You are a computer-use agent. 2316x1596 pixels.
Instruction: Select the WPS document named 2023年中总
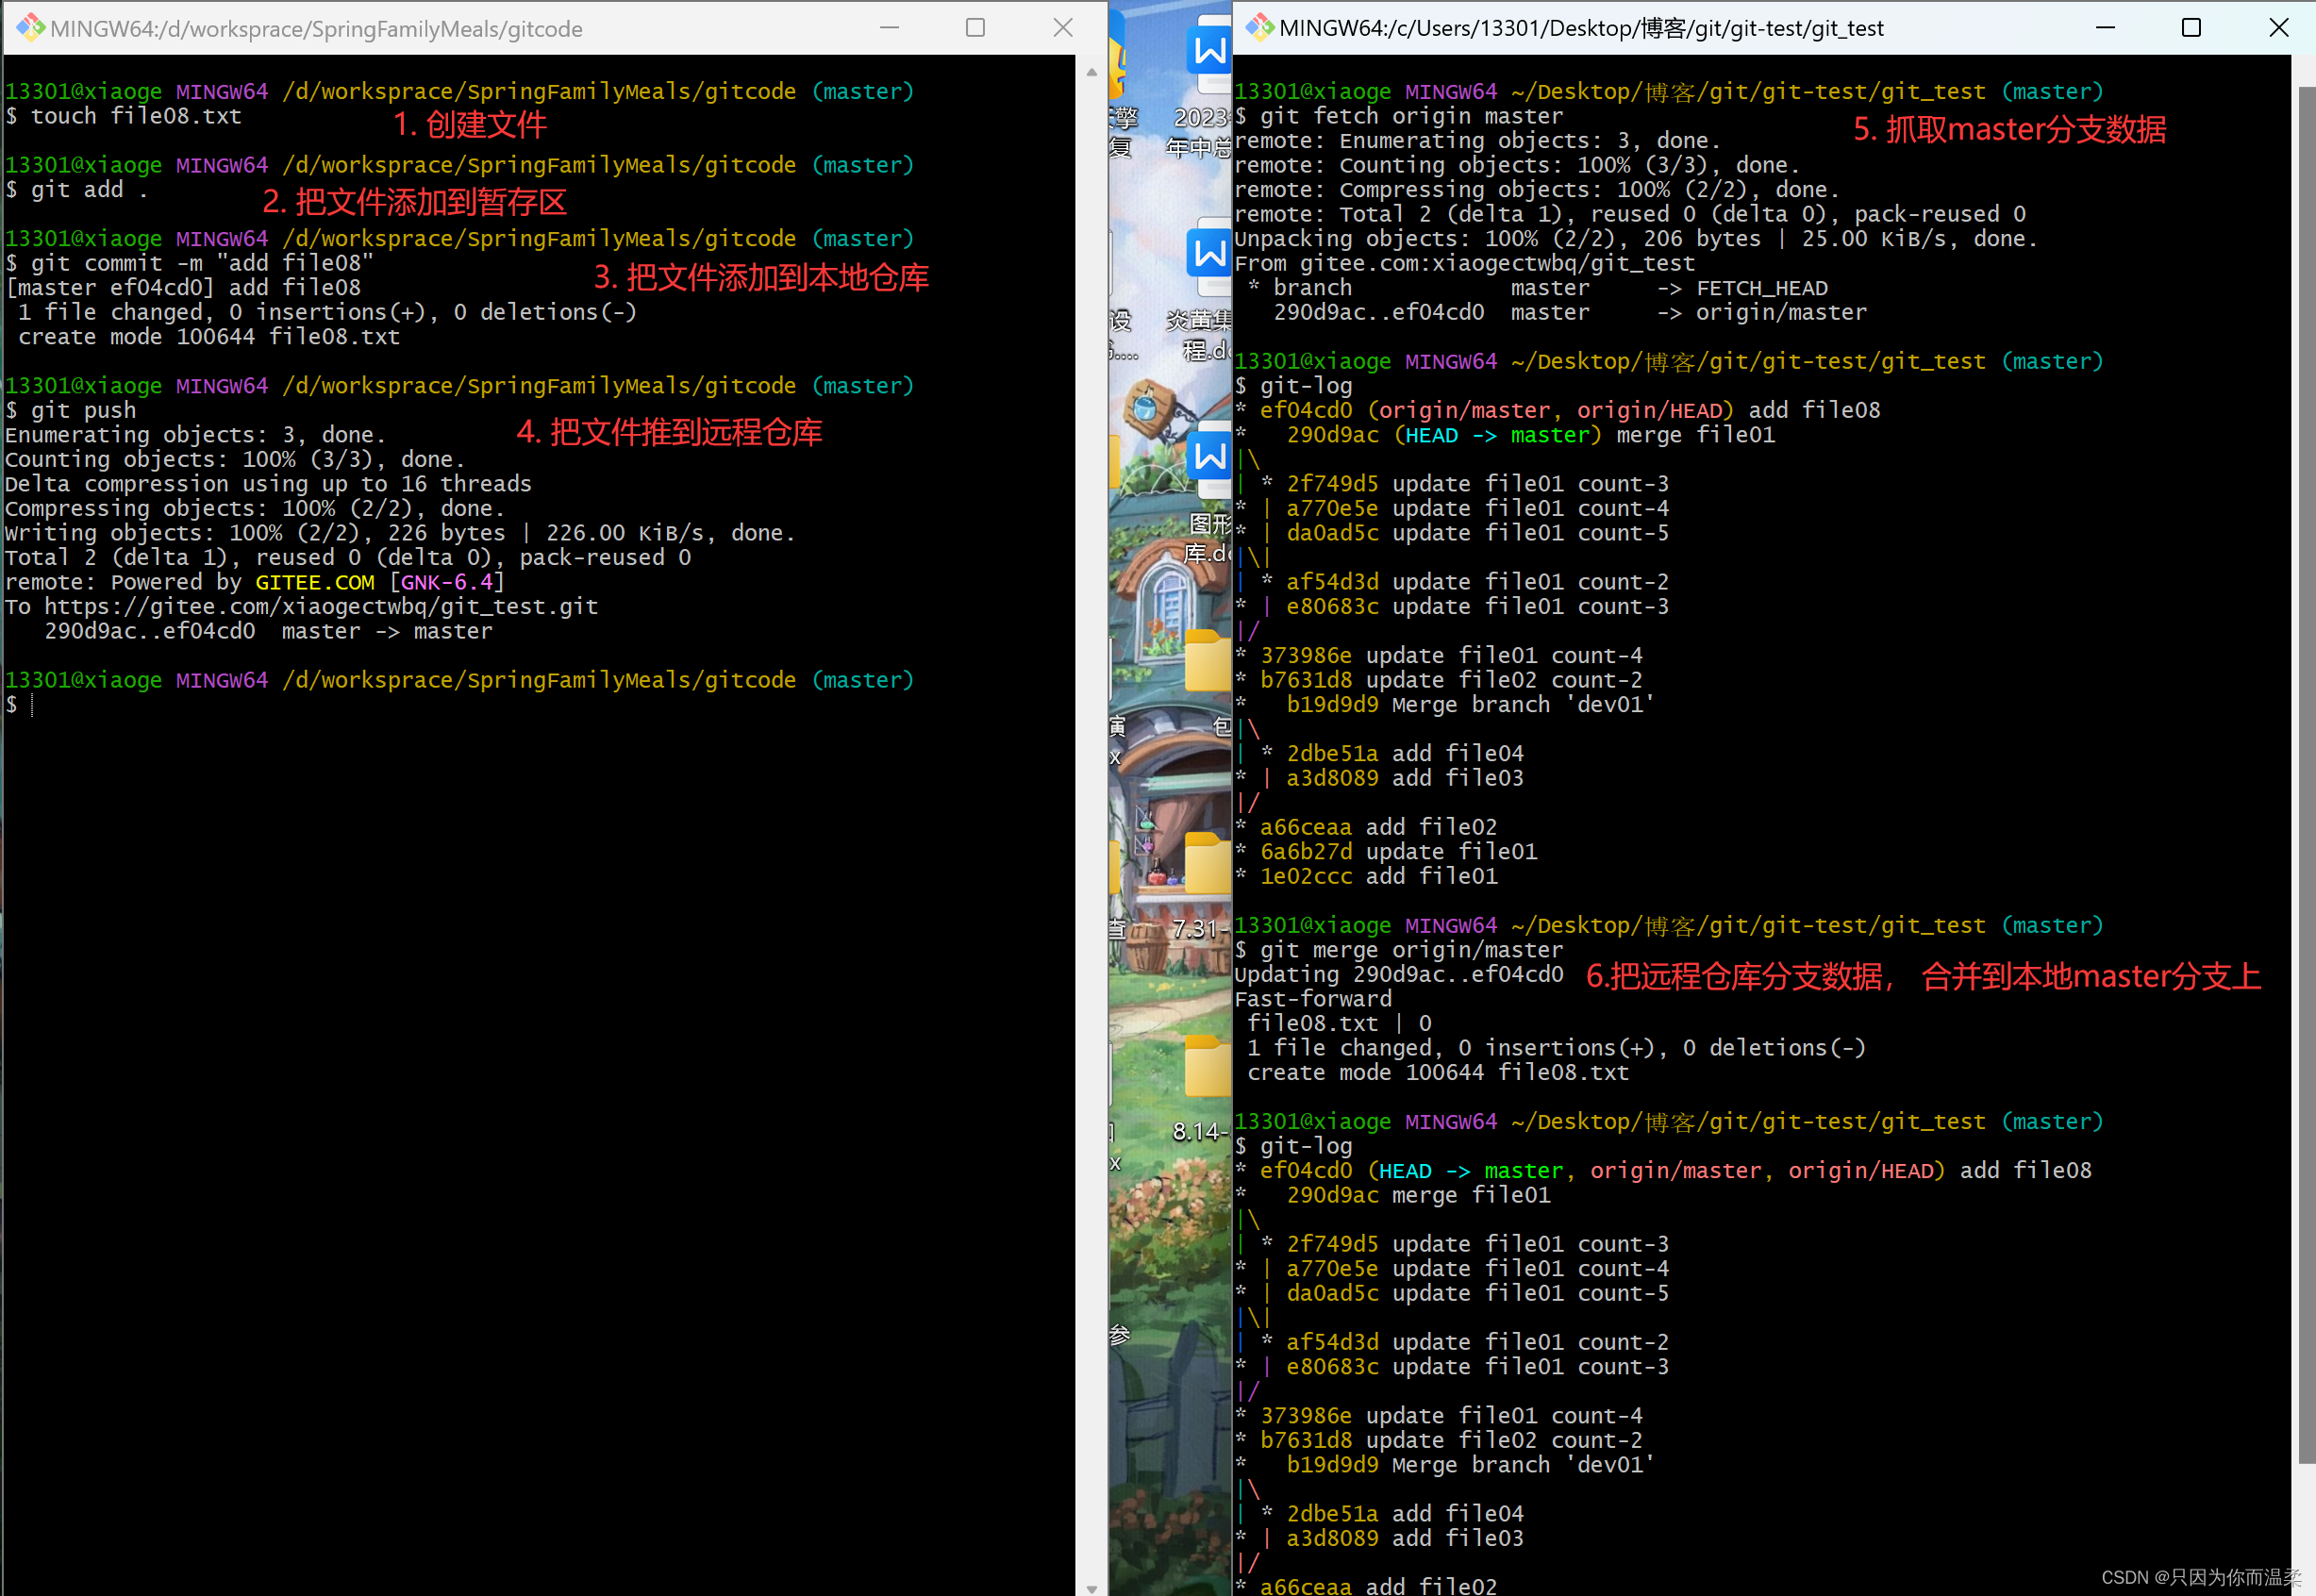pos(1210,50)
